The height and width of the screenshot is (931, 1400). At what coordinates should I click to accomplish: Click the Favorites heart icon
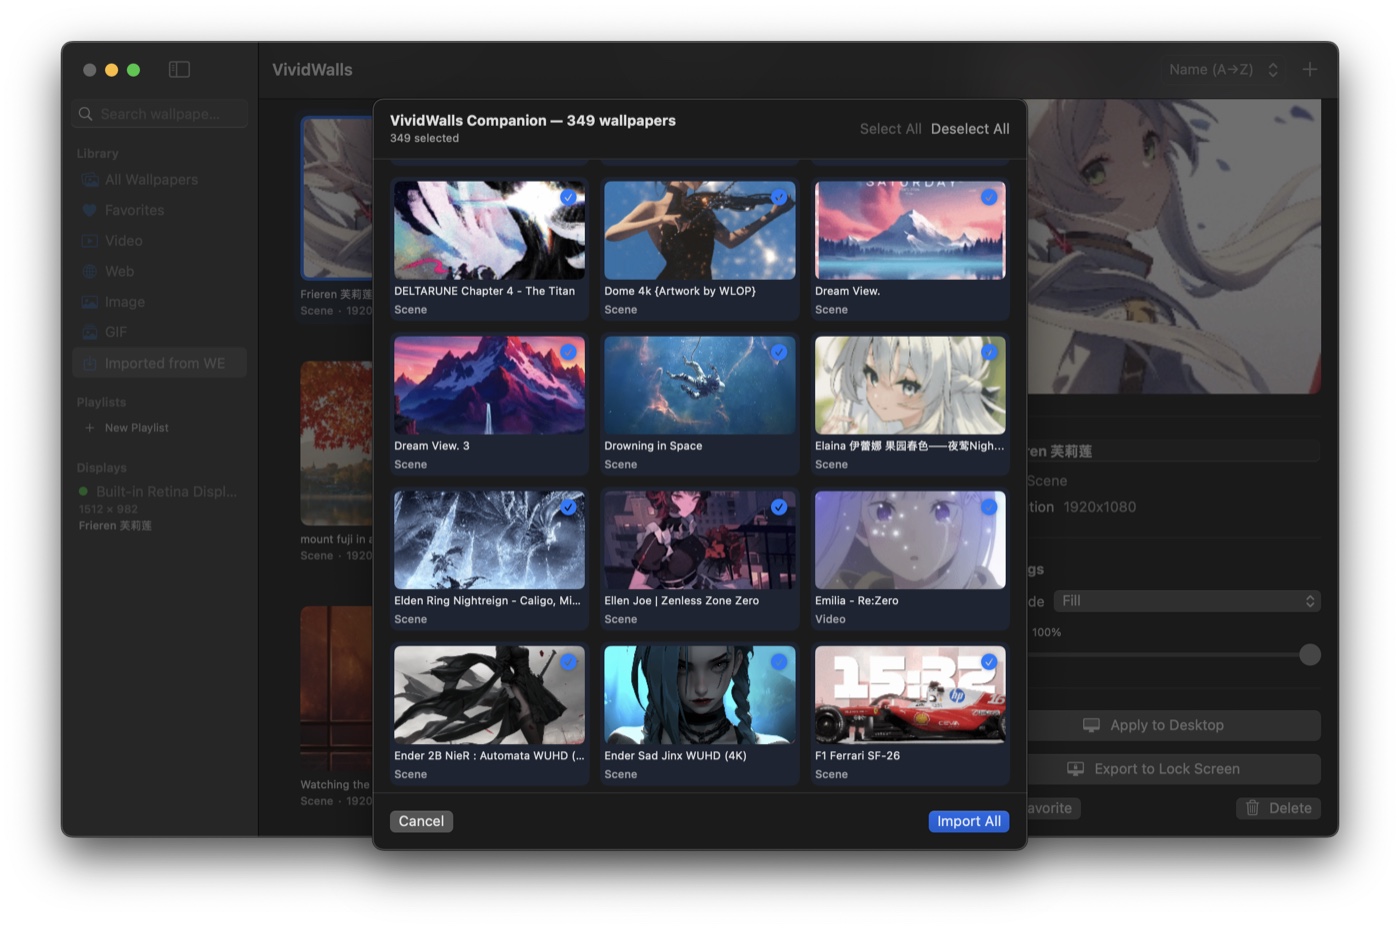tap(90, 210)
